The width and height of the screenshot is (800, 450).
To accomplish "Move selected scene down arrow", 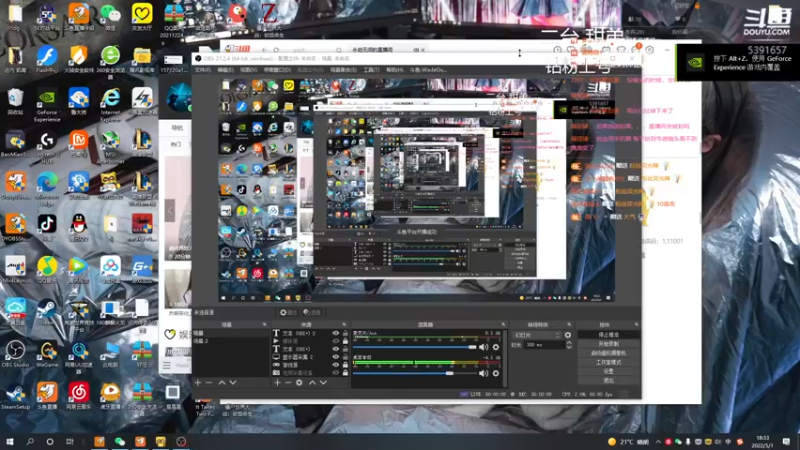I will 233,383.
